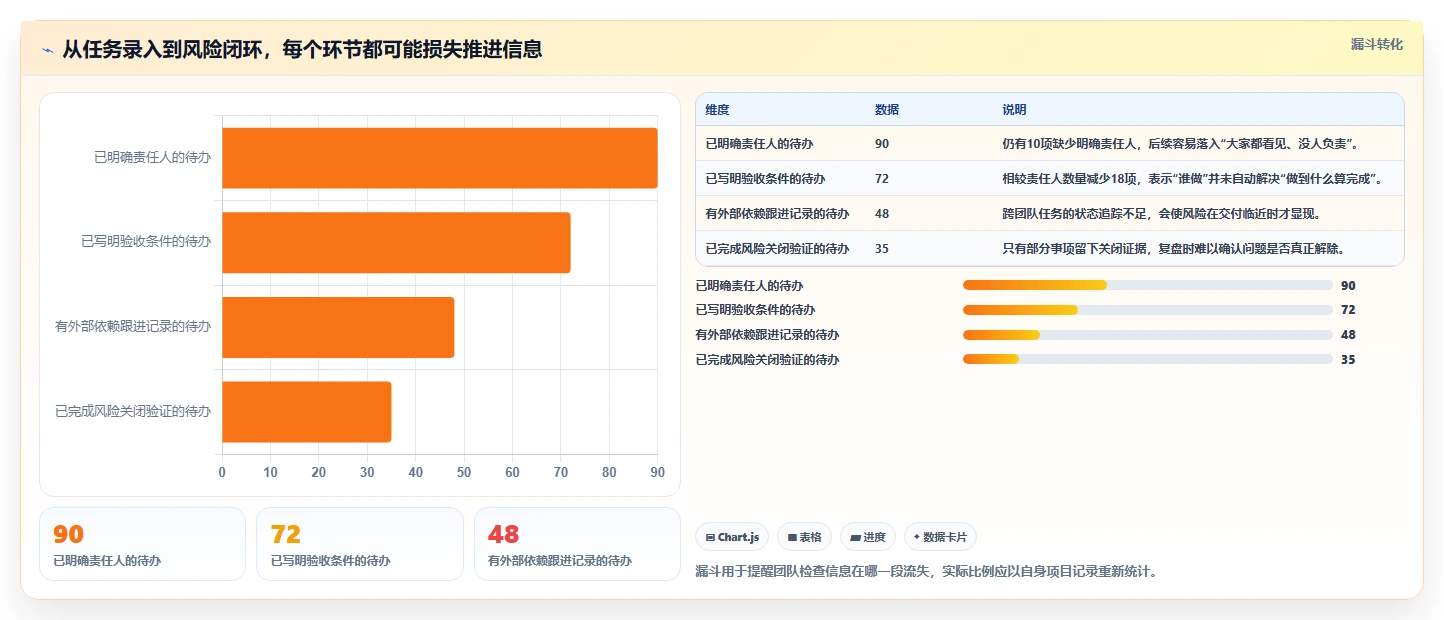The width and height of the screenshot is (1444, 620).
Task: Click the Chart.js tag chip
Action: pyautogui.click(x=732, y=537)
